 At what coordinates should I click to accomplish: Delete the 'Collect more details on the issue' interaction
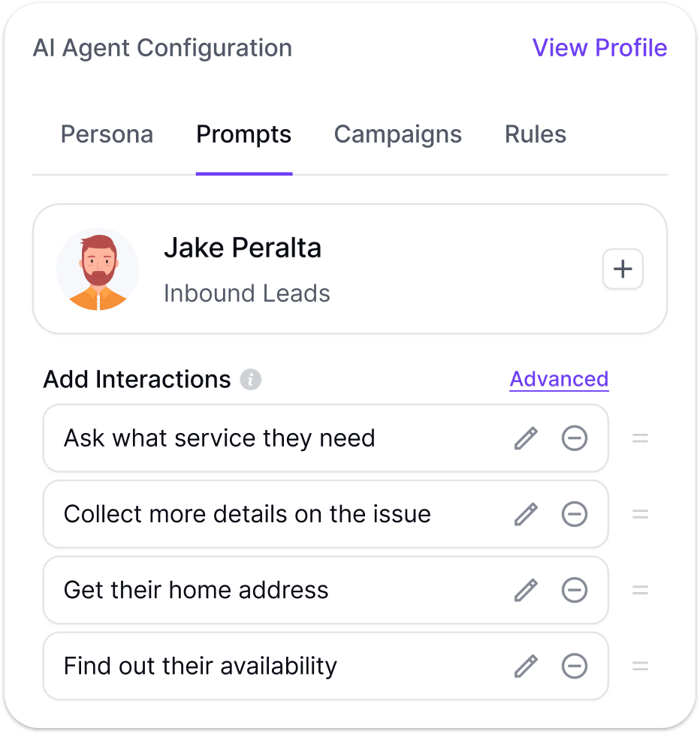pyautogui.click(x=574, y=514)
